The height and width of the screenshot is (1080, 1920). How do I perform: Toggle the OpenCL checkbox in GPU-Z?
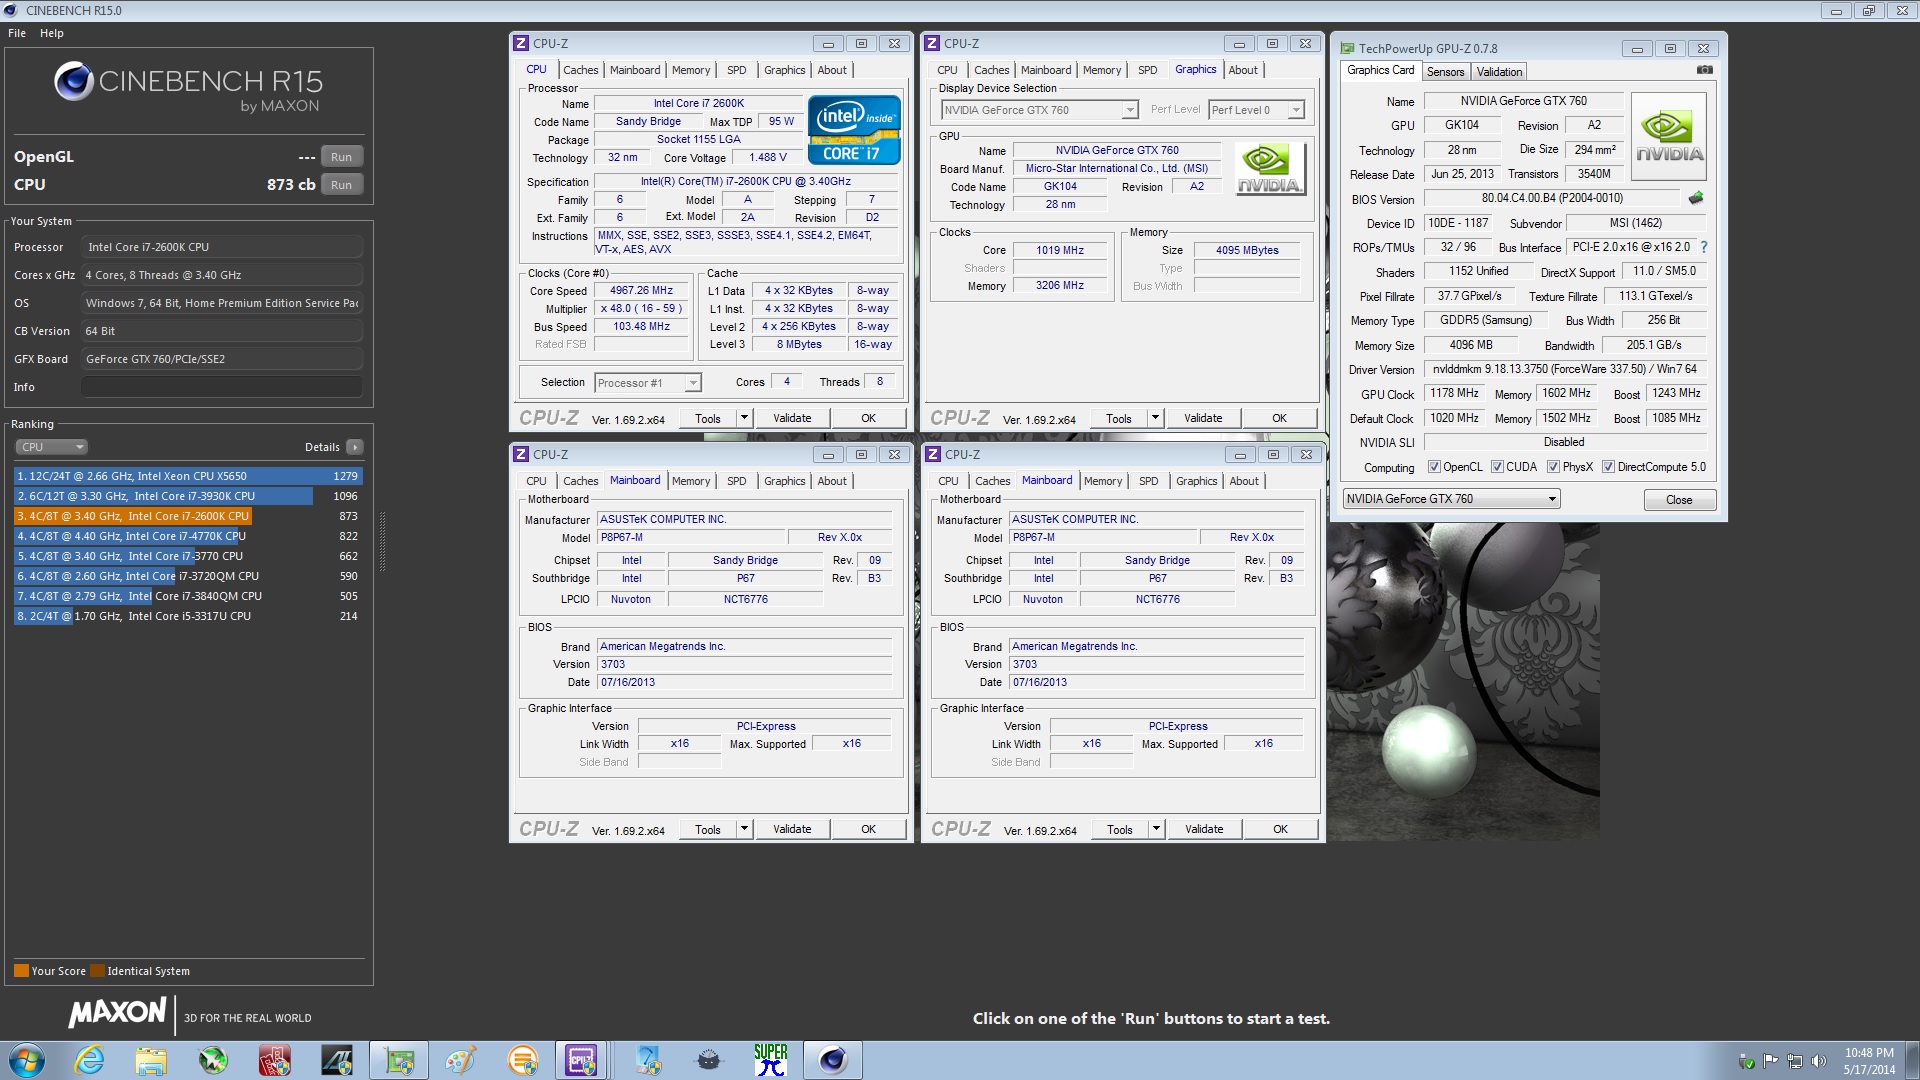pyautogui.click(x=1434, y=467)
